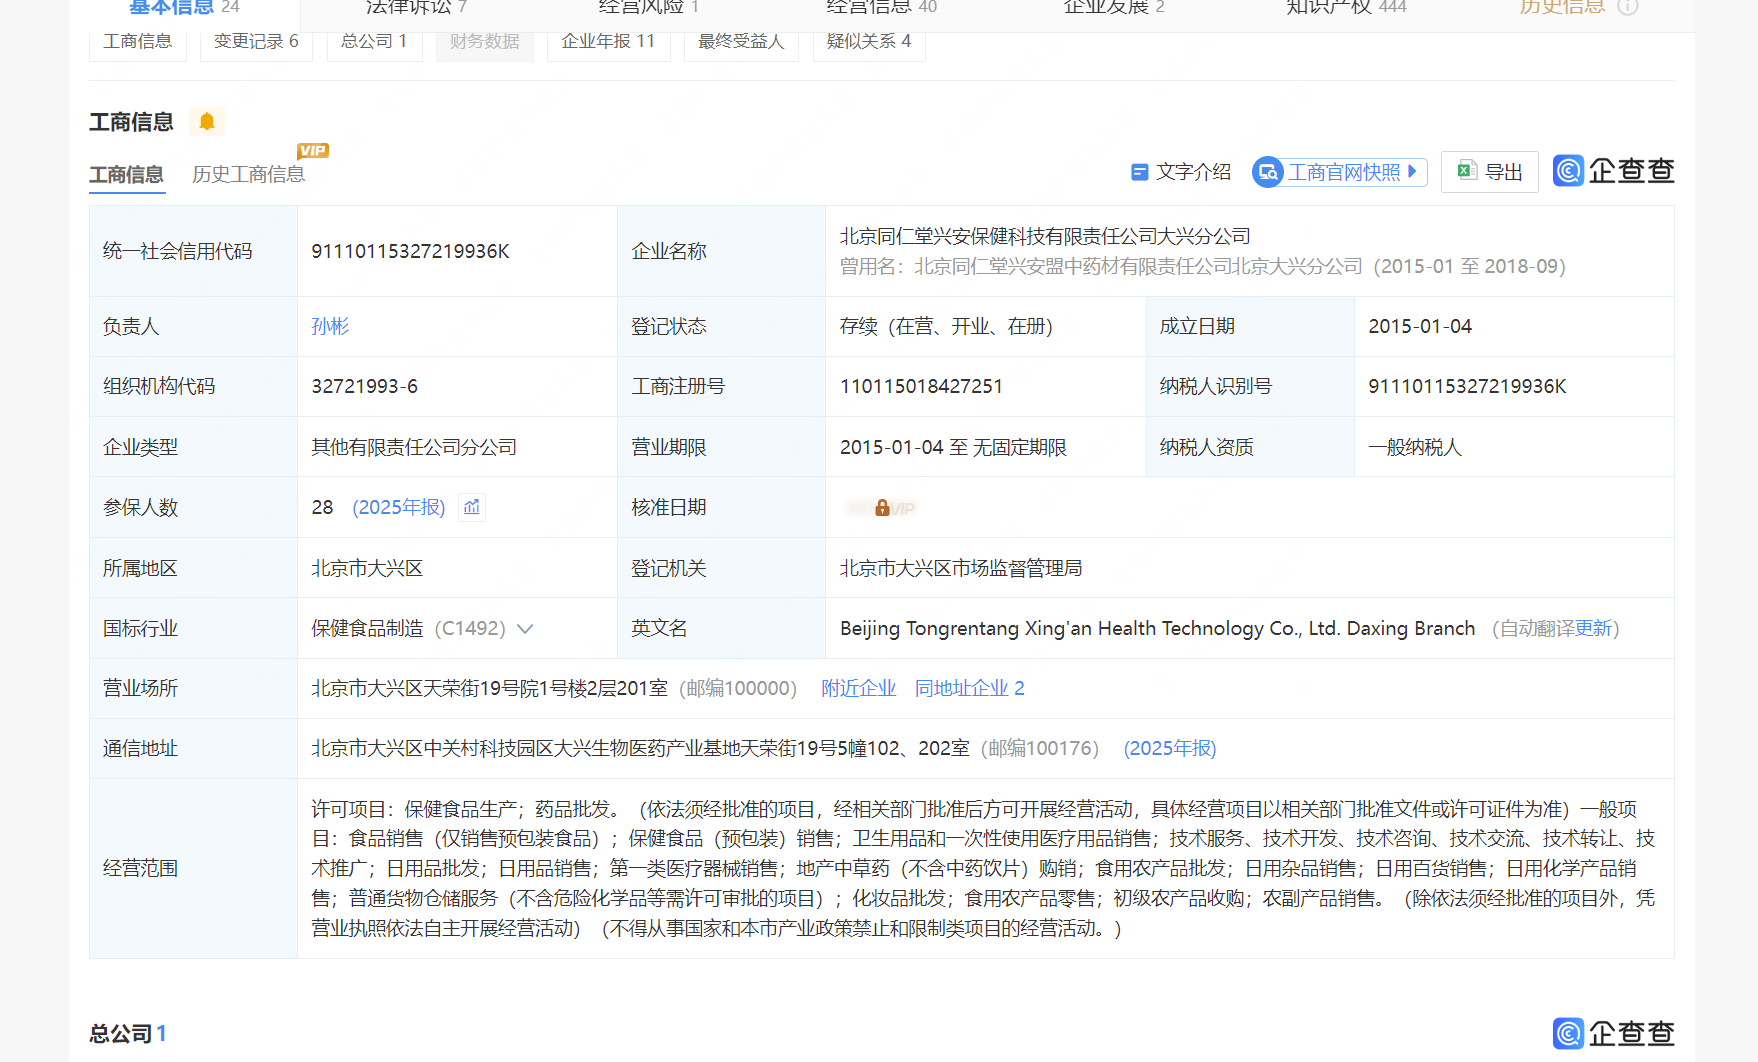
Task: Click the VIP badge on 历史工商信息
Action: (313, 151)
